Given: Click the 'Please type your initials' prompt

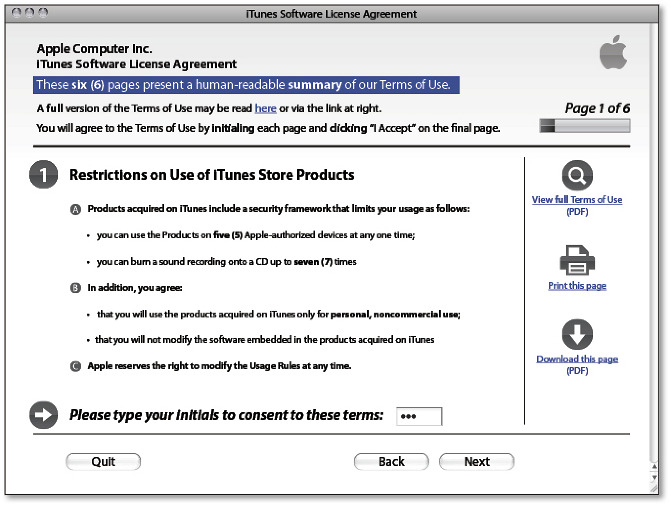Looking at the screenshot, I should [x=226, y=415].
